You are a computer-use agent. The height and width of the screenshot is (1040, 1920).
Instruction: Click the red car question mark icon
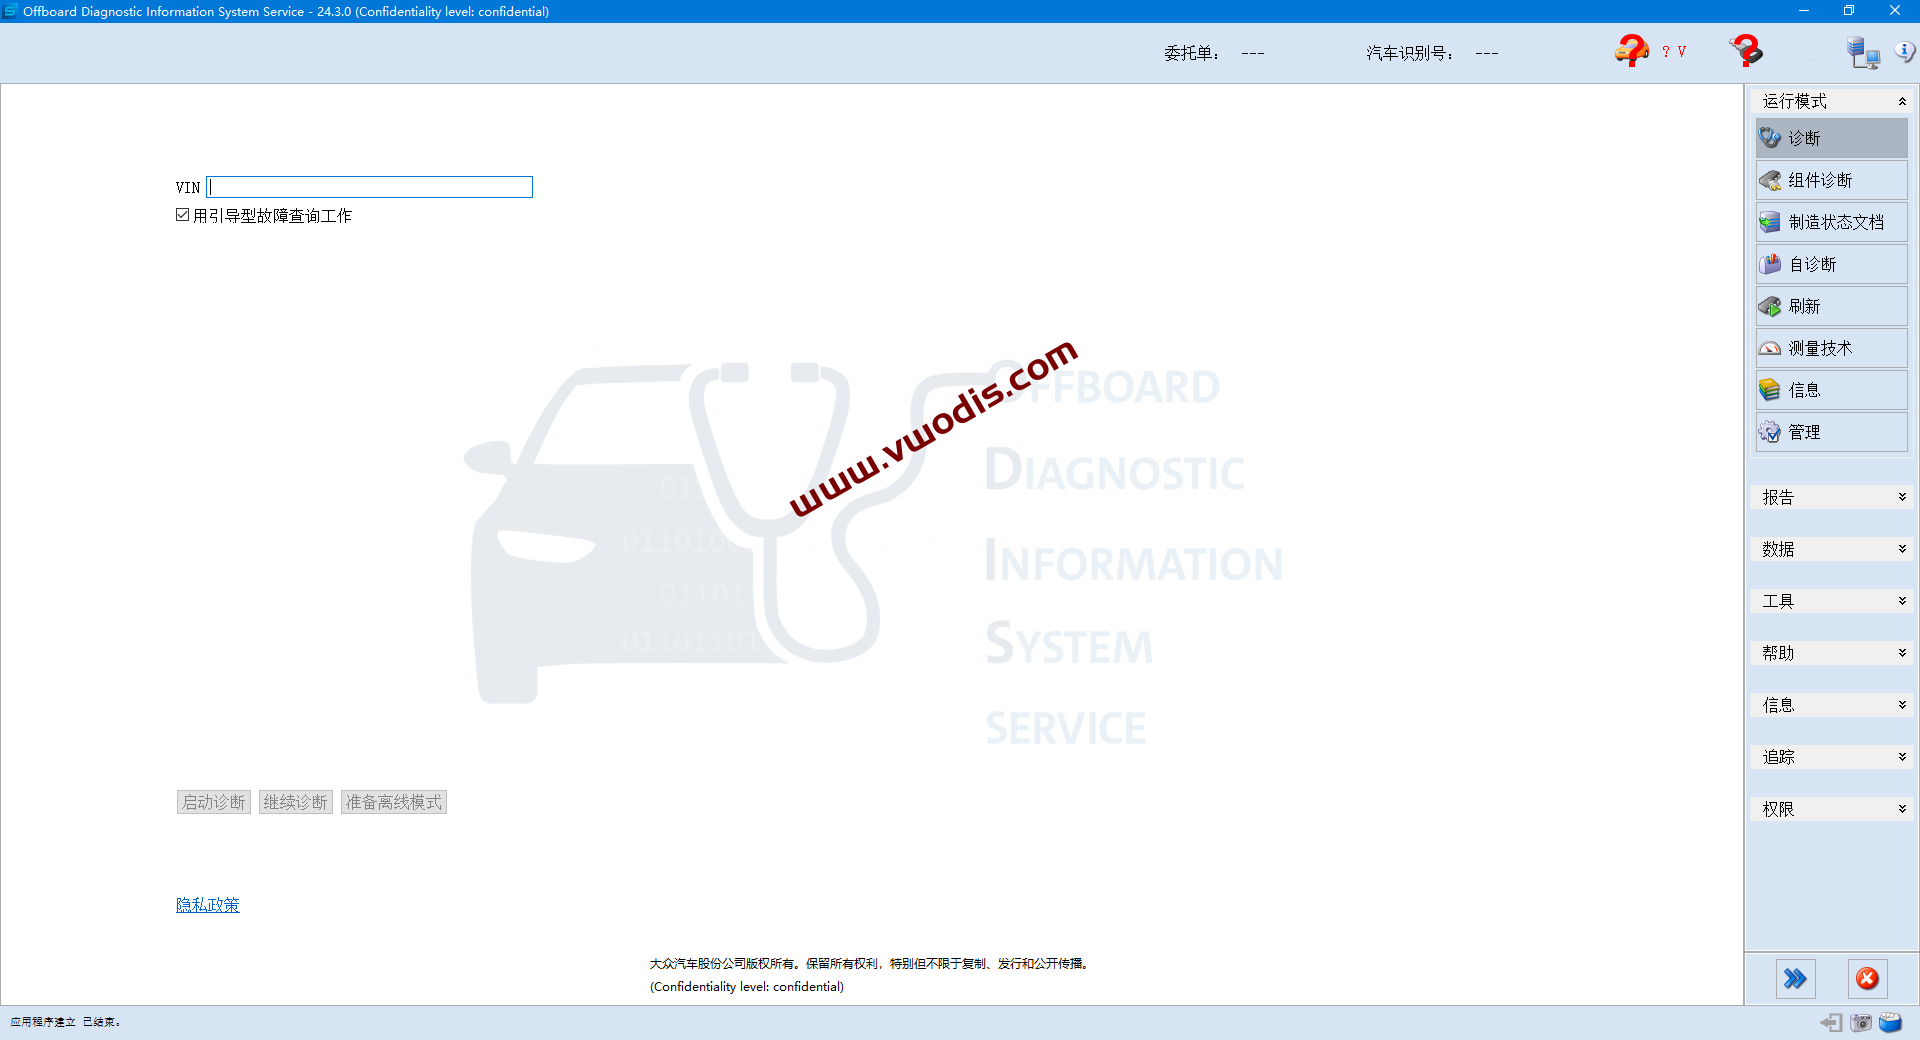tap(1632, 51)
